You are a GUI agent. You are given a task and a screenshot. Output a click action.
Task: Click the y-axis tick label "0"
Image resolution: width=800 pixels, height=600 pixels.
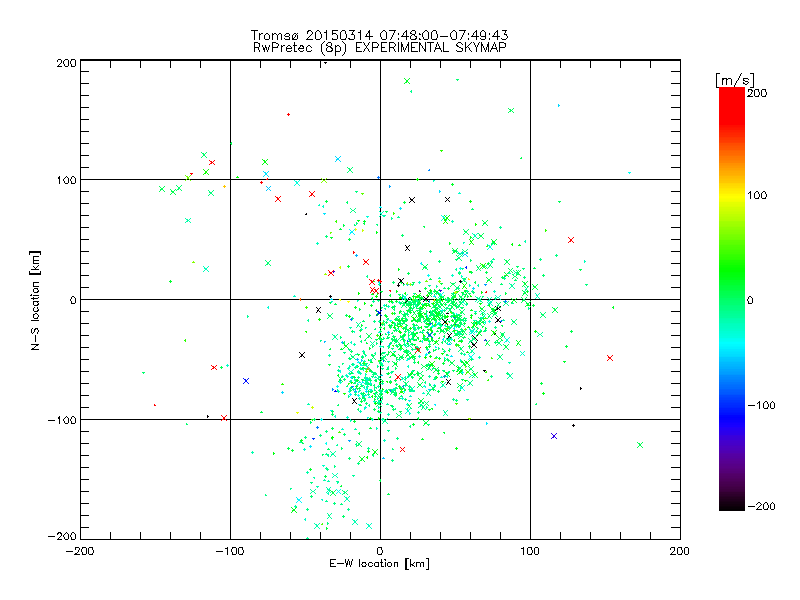pos(73,300)
